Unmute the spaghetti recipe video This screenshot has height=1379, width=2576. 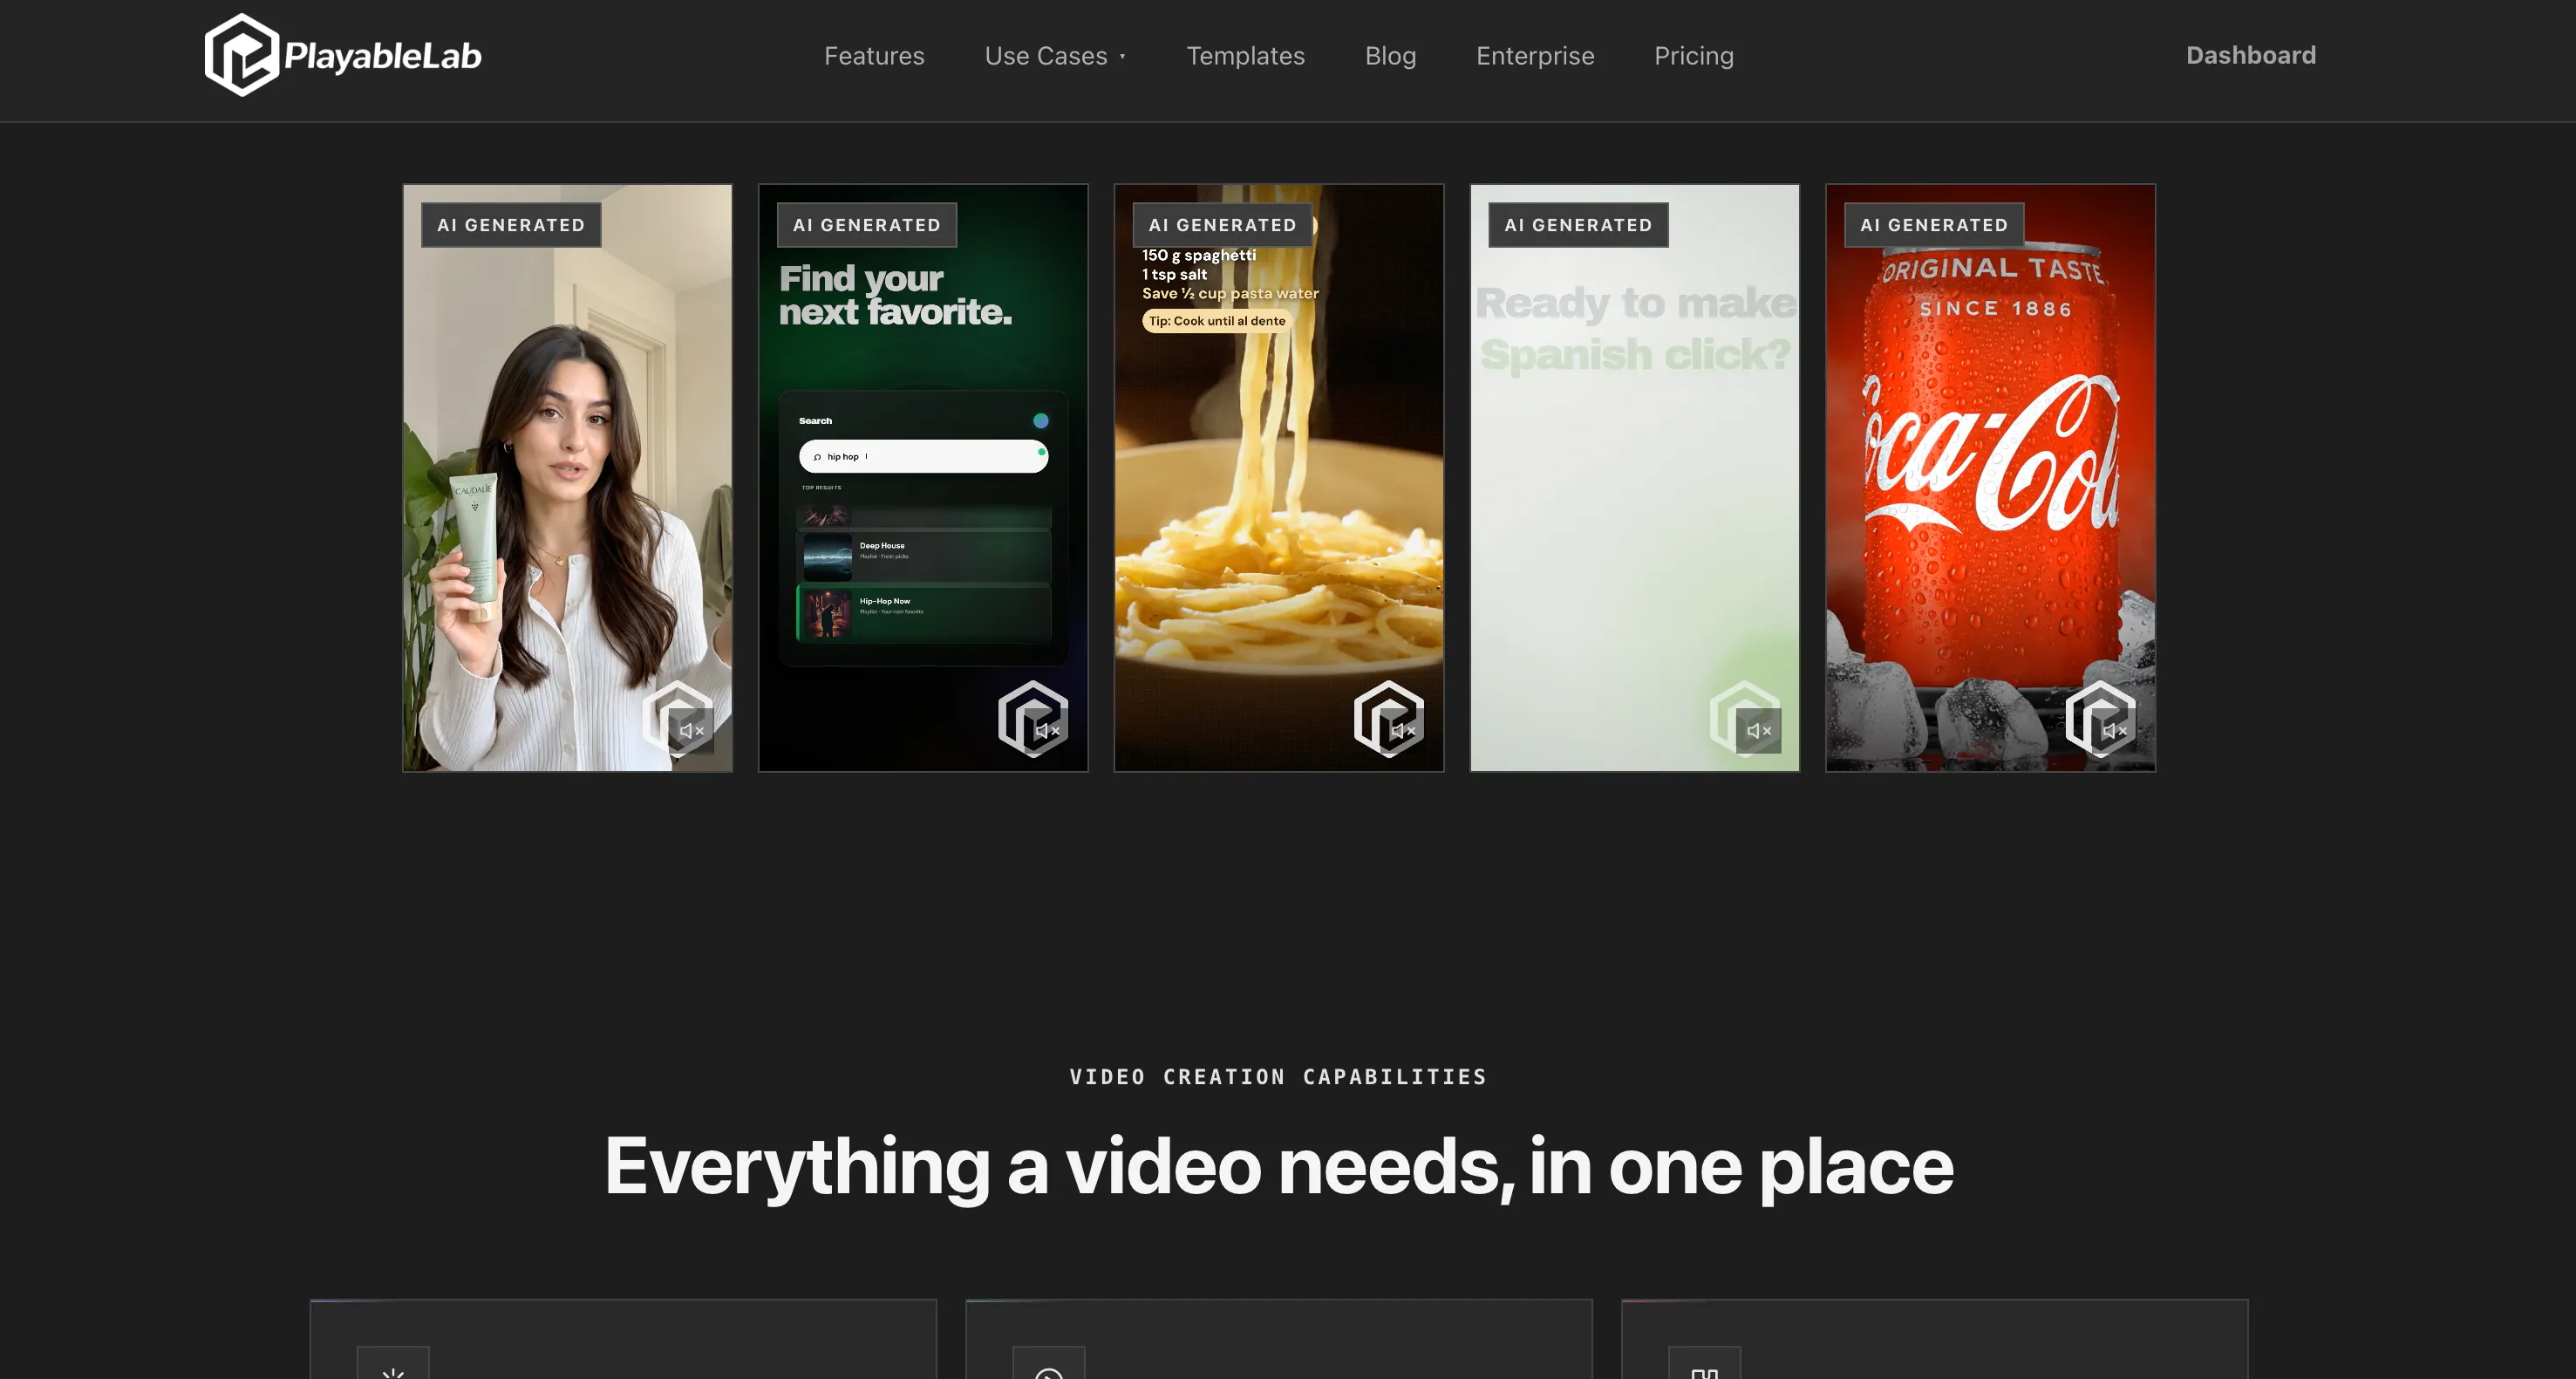click(x=1403, y=731)
